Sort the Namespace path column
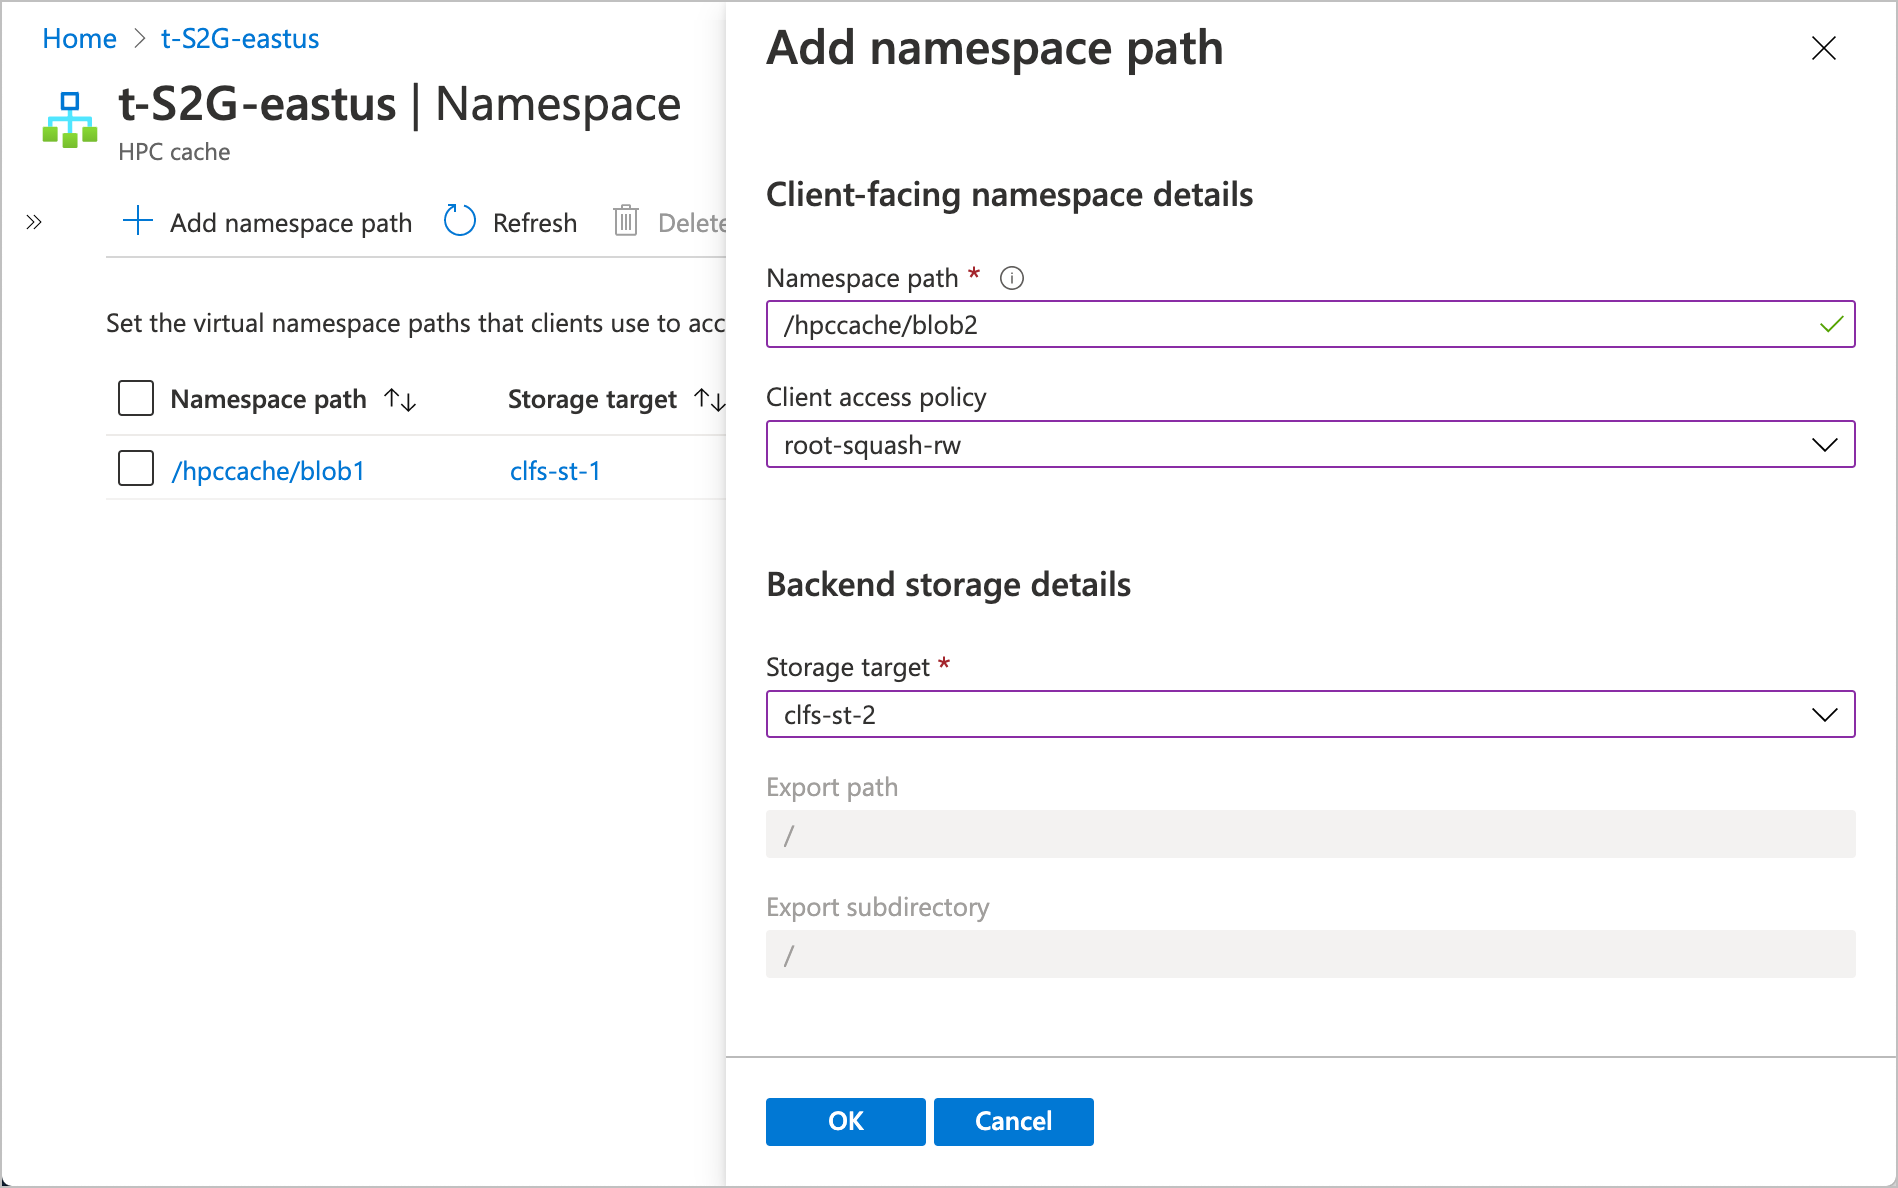Screen dimensions: 1898x1188 [399, 399]
